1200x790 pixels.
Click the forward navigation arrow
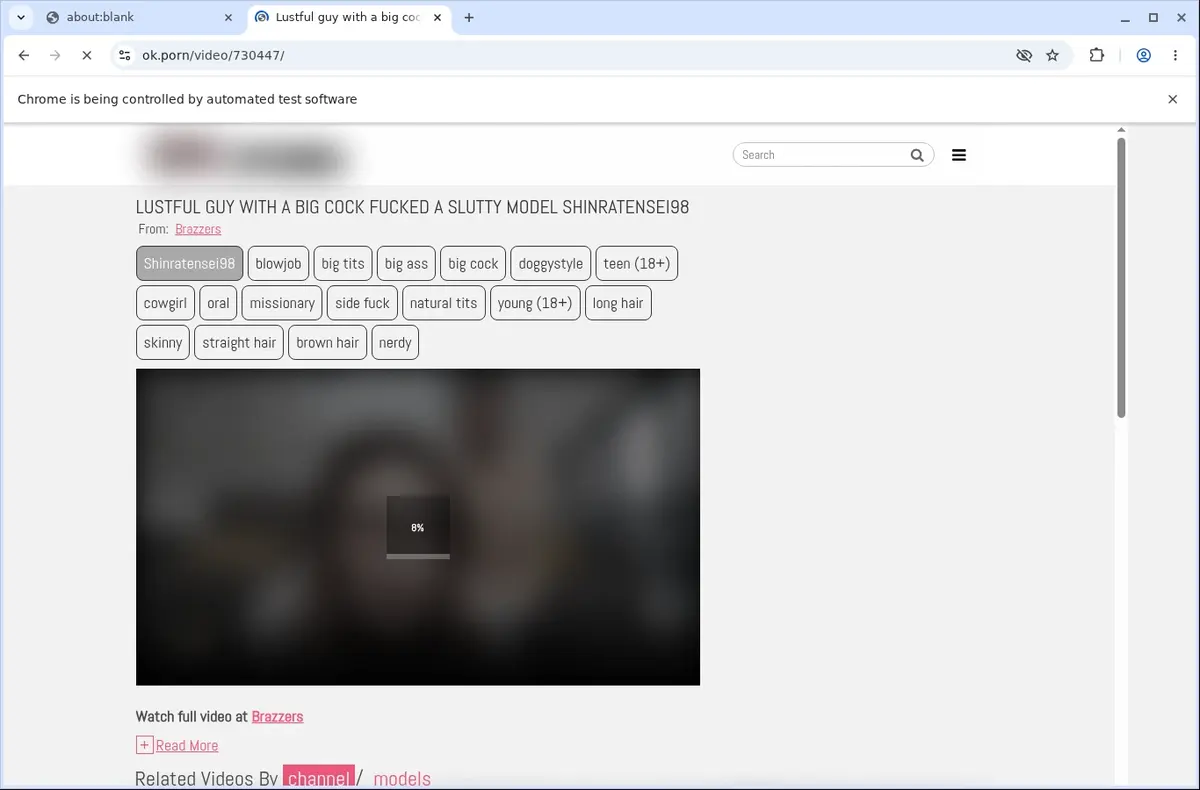pos(55,56)
